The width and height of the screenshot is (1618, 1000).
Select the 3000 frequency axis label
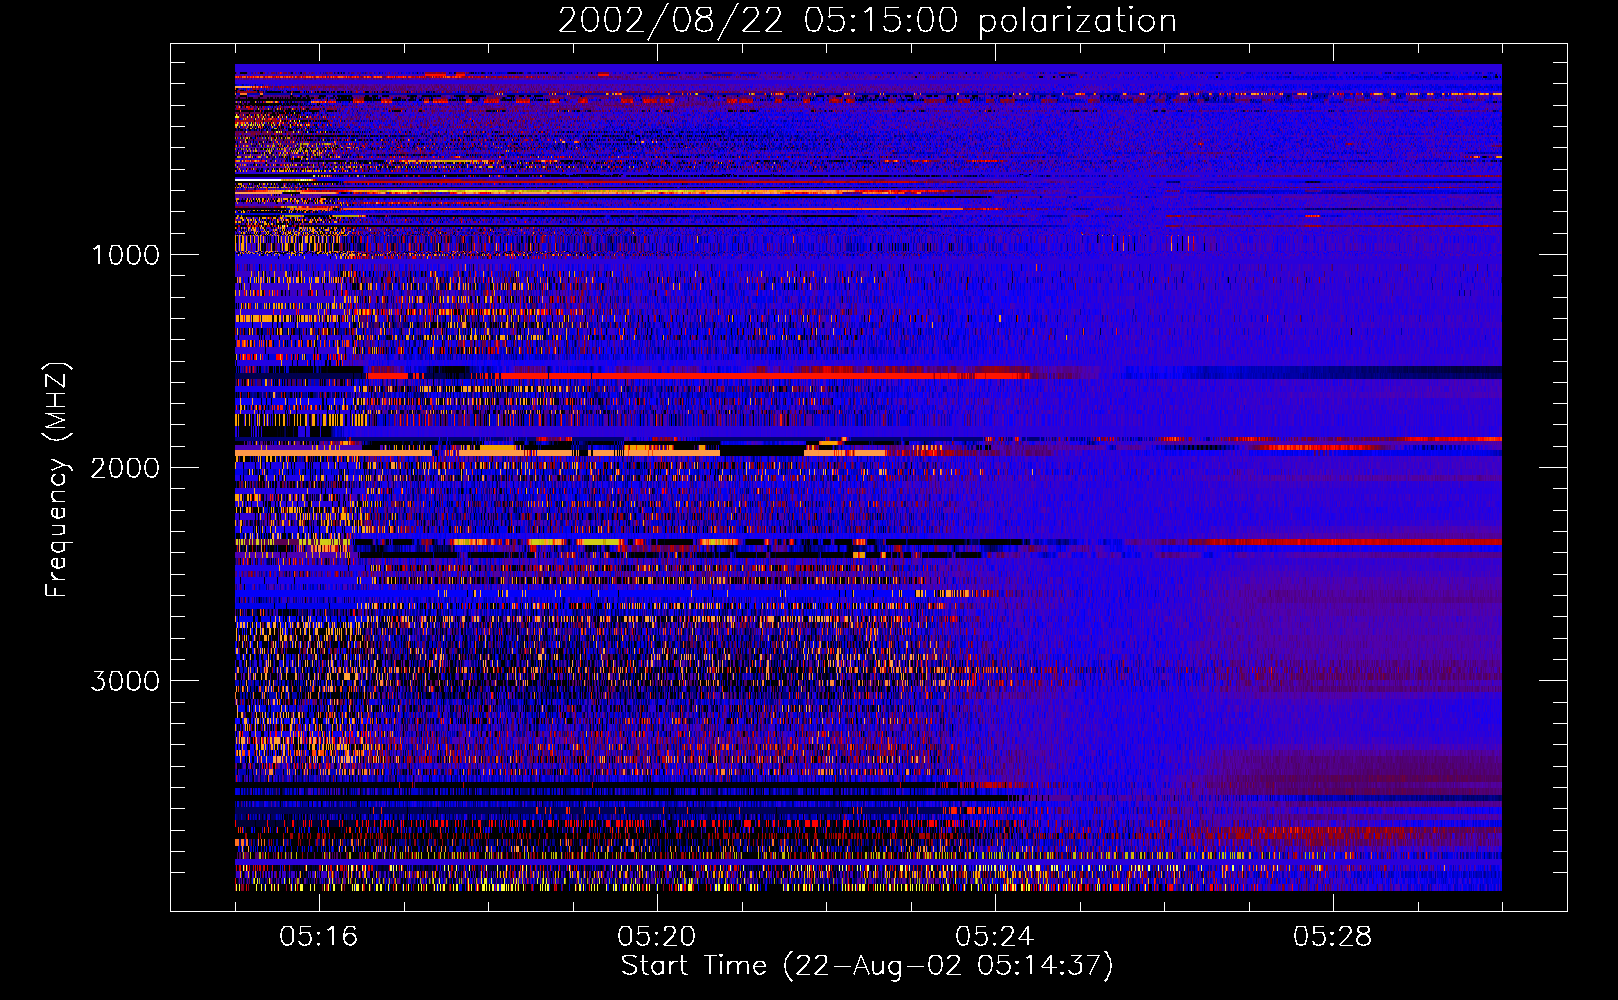pyautogui.click(x=125, y=681)
